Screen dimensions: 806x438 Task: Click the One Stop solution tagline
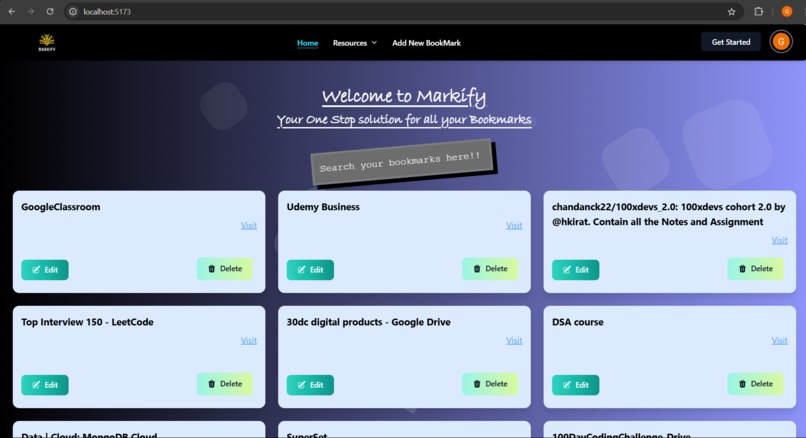point(404,120)
